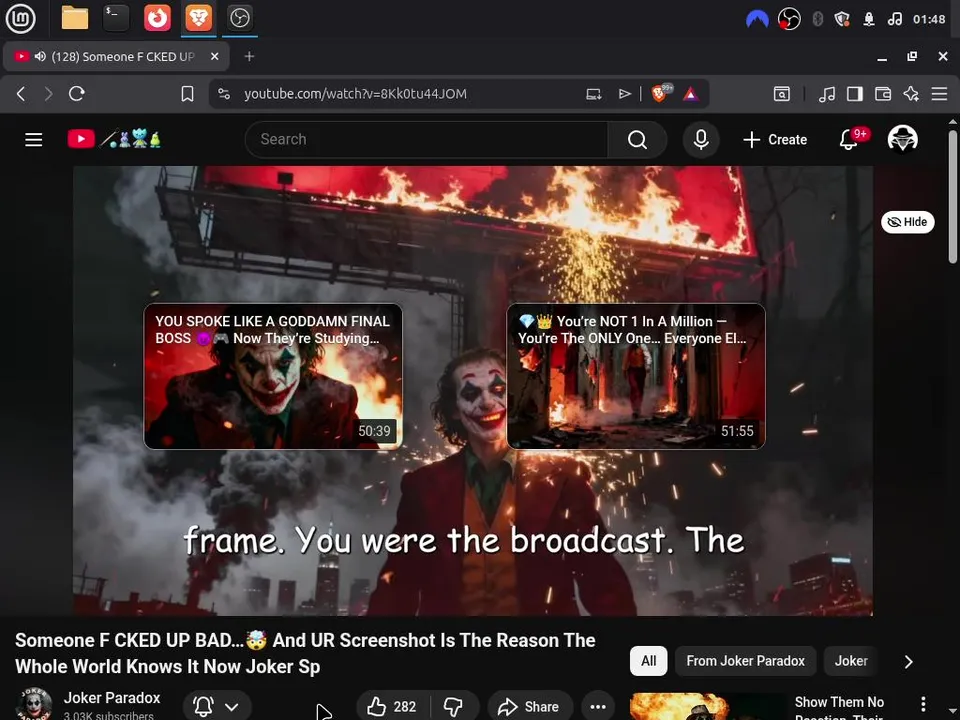Open the OBS recording tray indicator
This screenshot has width=960, height=720.
[x=789, y=19]
